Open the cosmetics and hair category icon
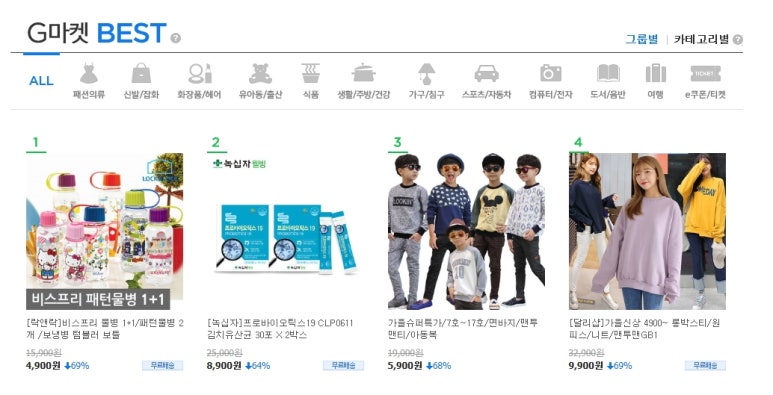 coord(200,73)
